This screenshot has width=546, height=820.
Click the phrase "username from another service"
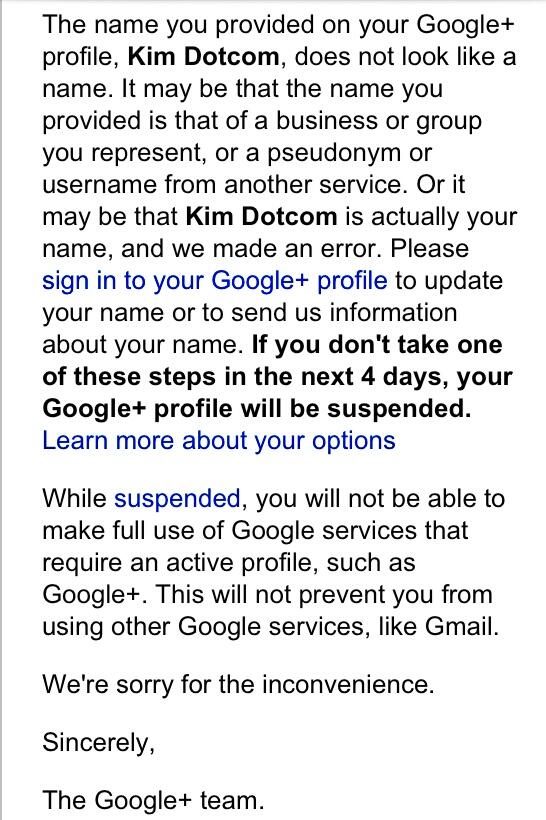coord(223,185)
